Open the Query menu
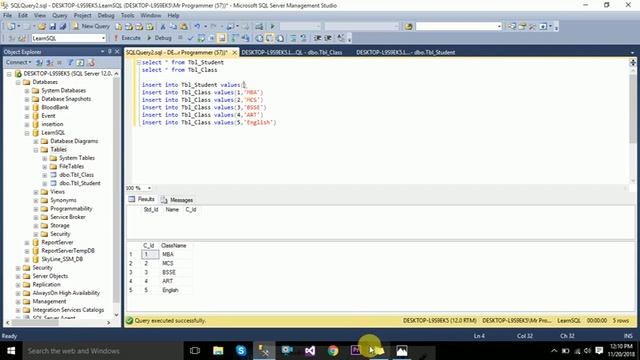 tap(60, 15)
